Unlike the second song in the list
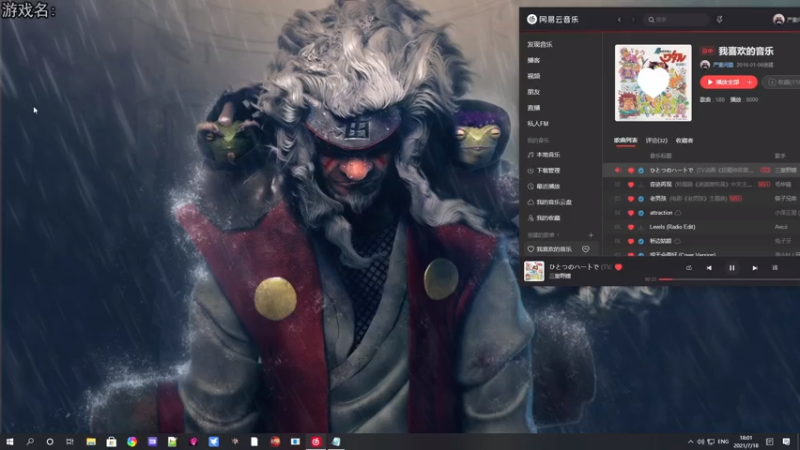Viewport: 800px width, 450px height. (631, 185)
